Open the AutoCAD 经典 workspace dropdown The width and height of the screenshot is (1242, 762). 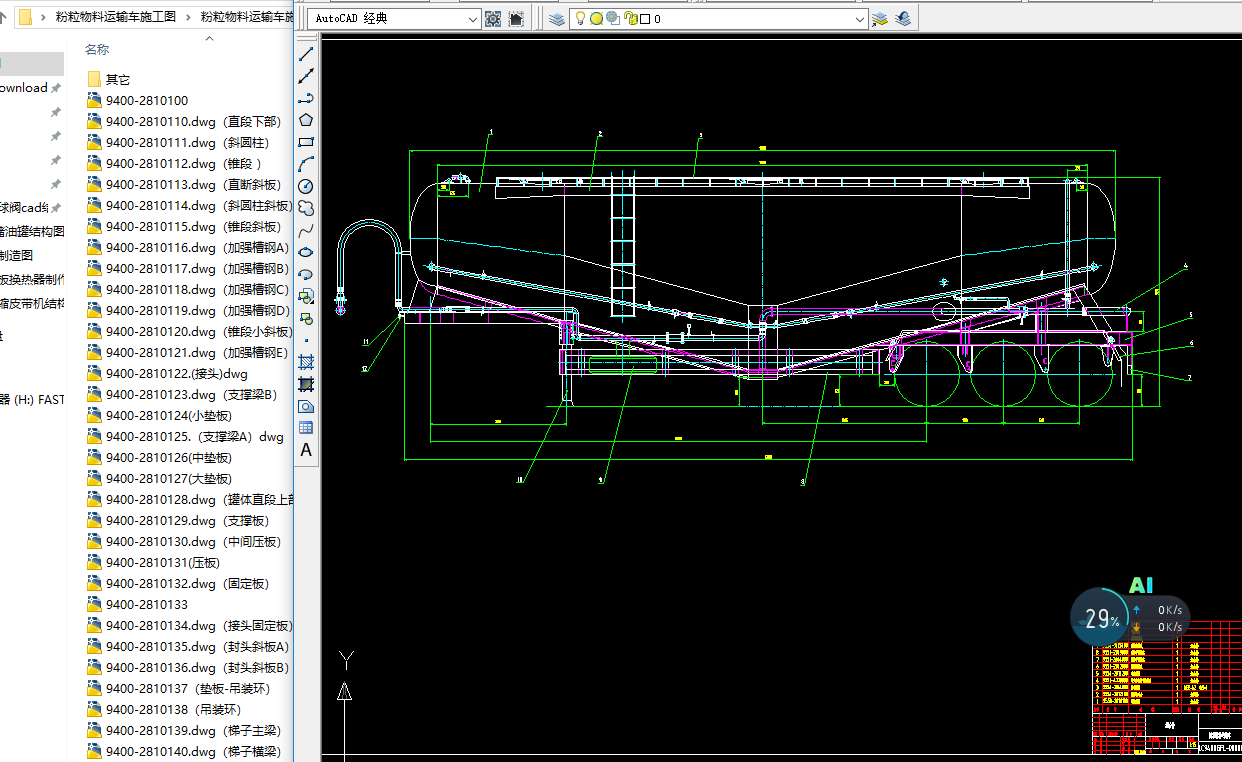point(473,19)
